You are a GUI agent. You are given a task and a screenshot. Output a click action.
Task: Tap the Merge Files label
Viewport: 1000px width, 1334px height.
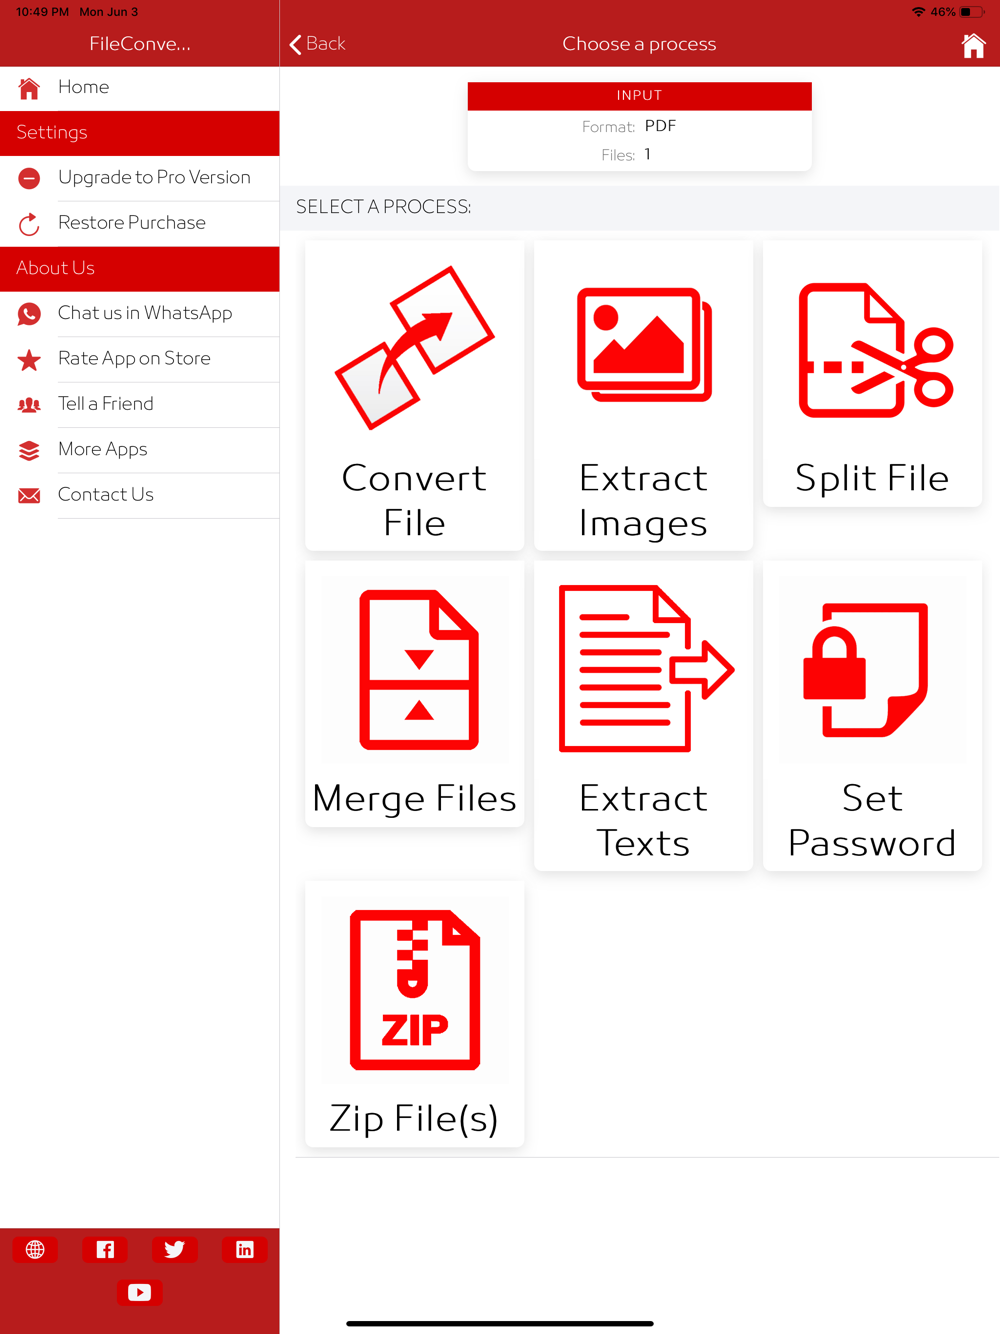[x=414, y=798]
